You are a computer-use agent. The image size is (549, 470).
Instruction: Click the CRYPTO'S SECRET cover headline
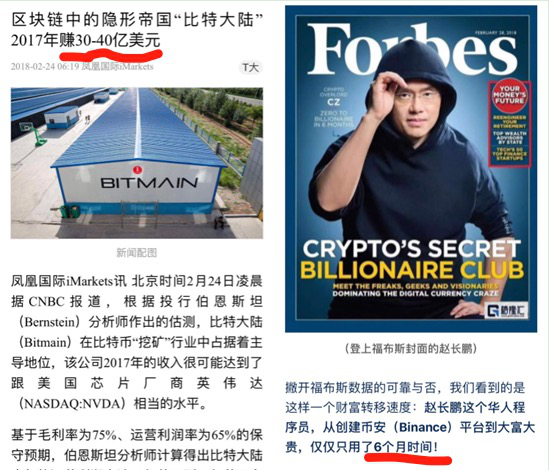click(412, 249)
